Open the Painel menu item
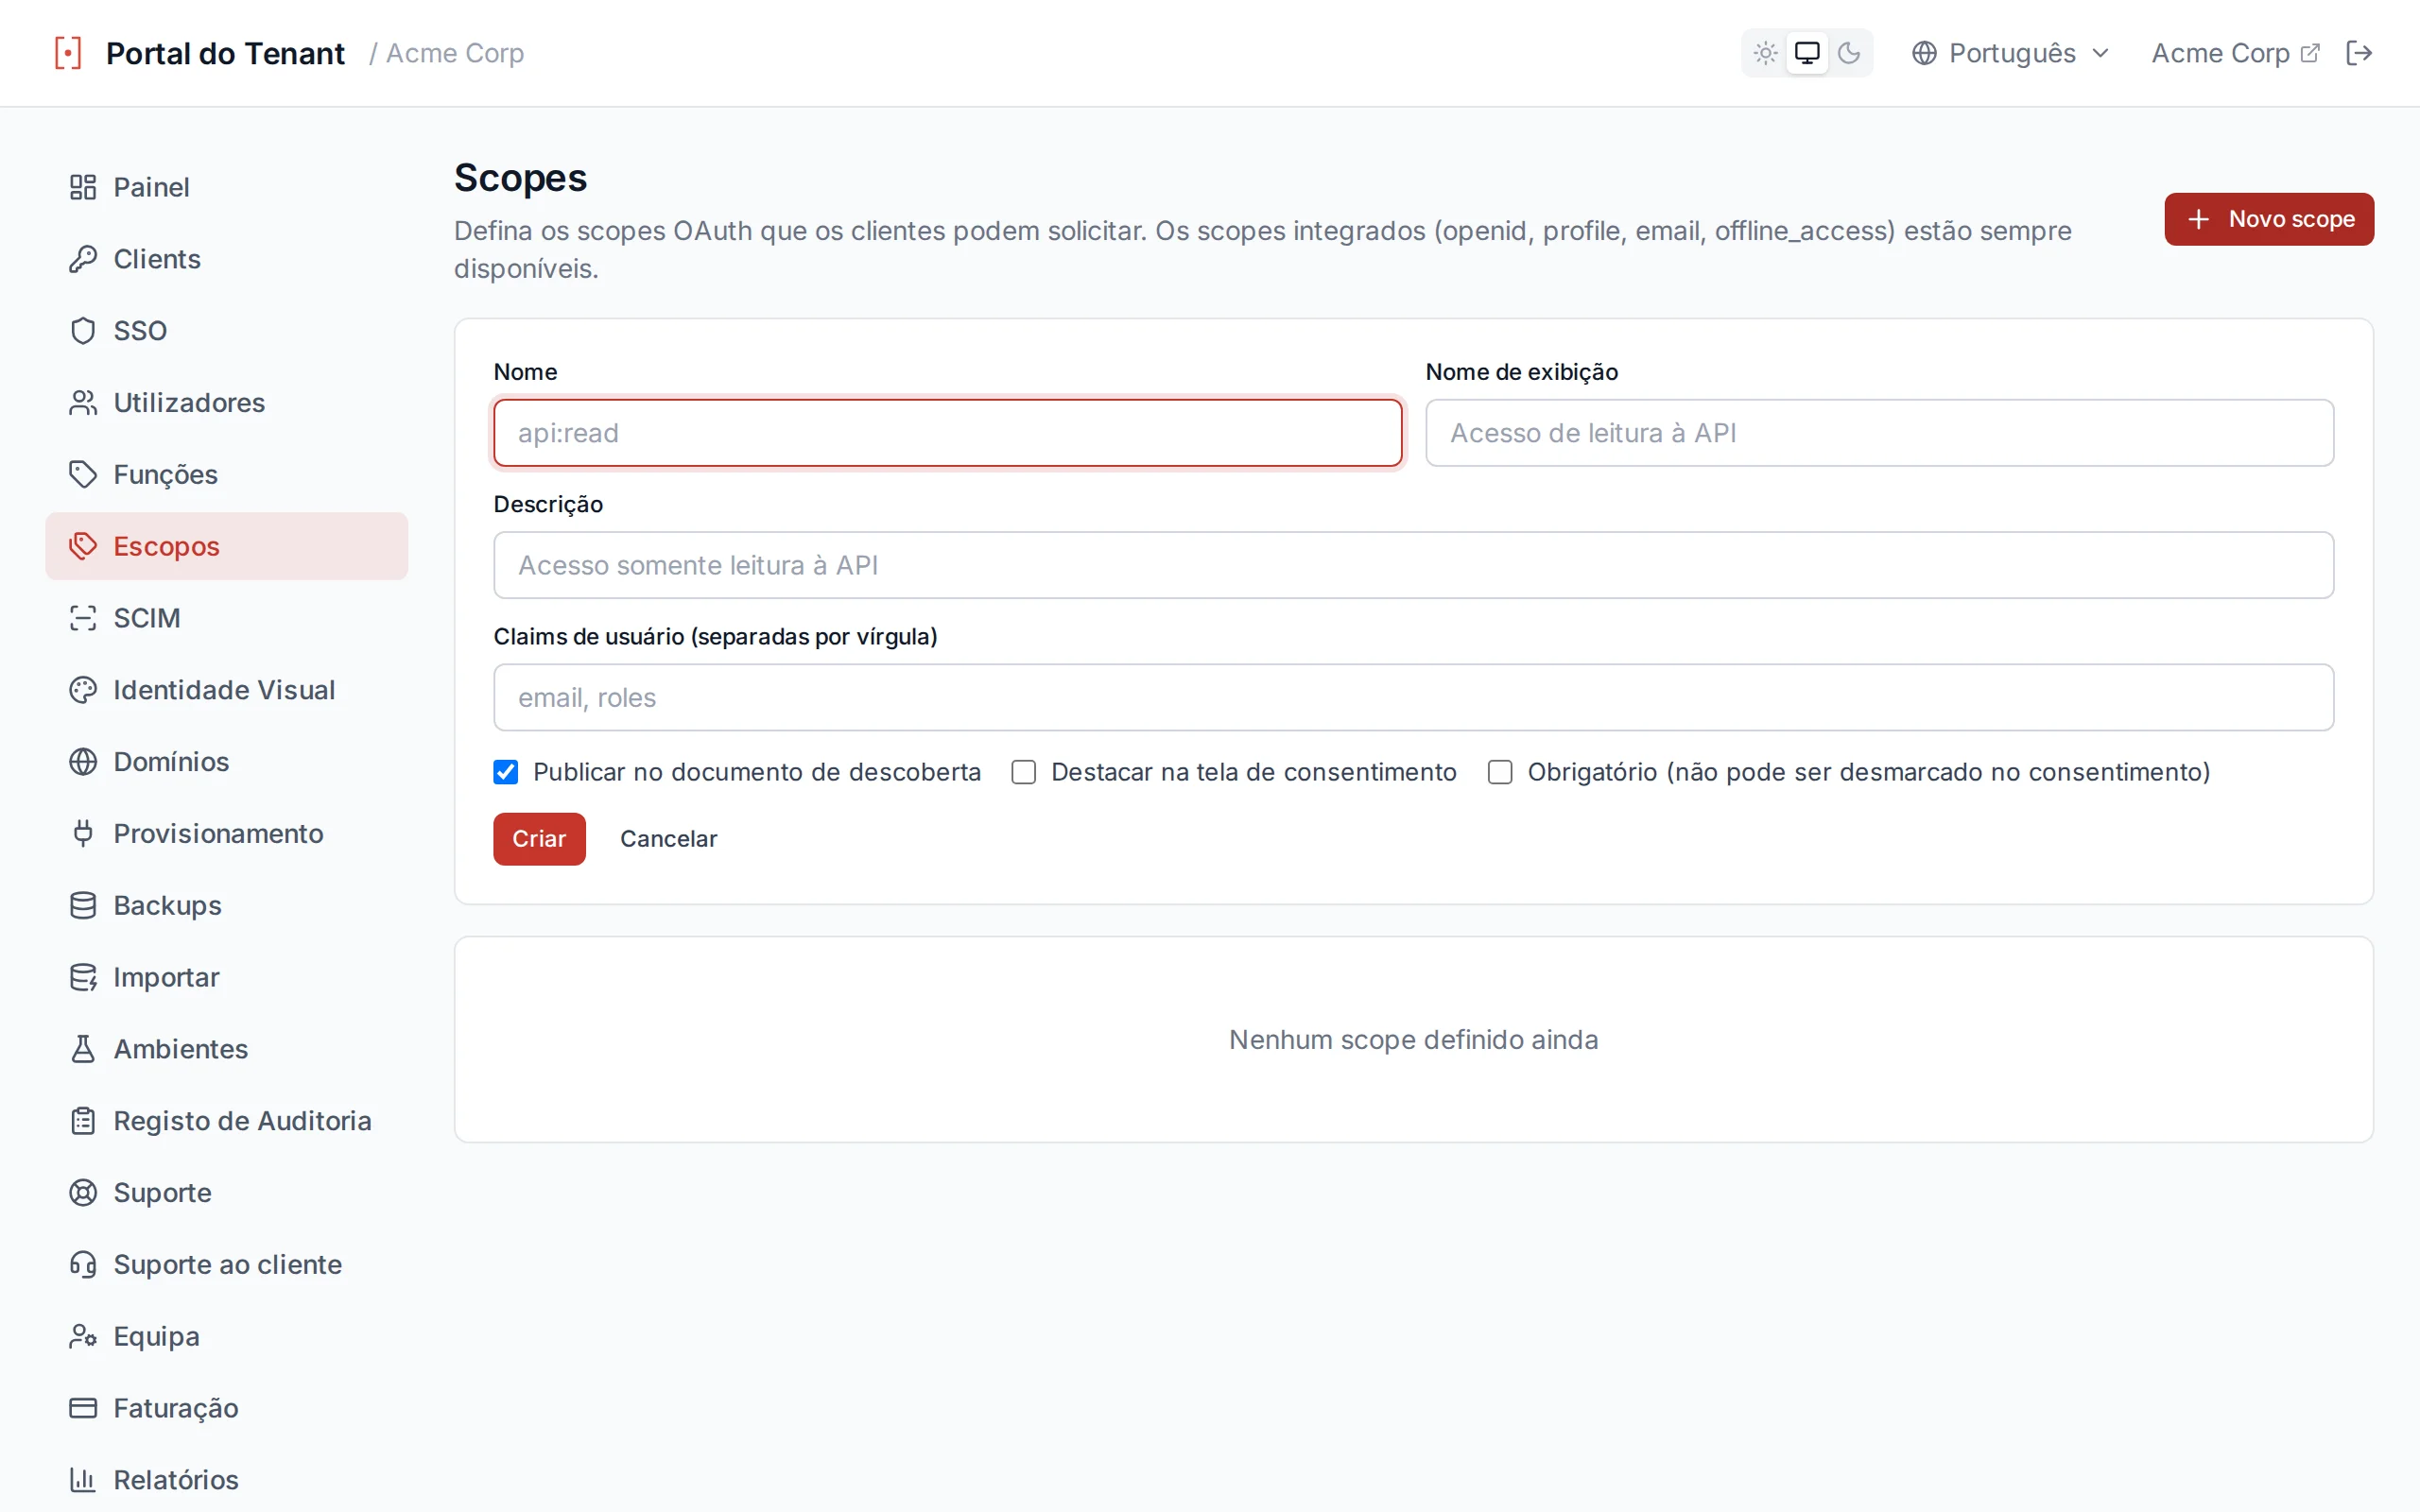This screenshot has width=2420, height=1512. pos(227,187)
